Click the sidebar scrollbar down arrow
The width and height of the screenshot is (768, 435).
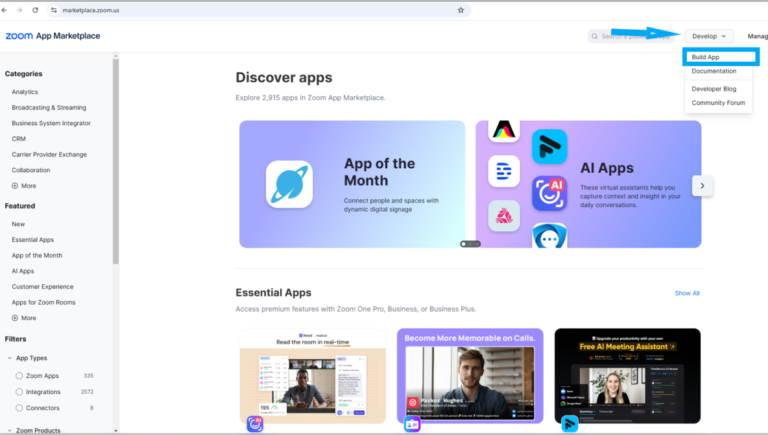[x=116, y=431]
